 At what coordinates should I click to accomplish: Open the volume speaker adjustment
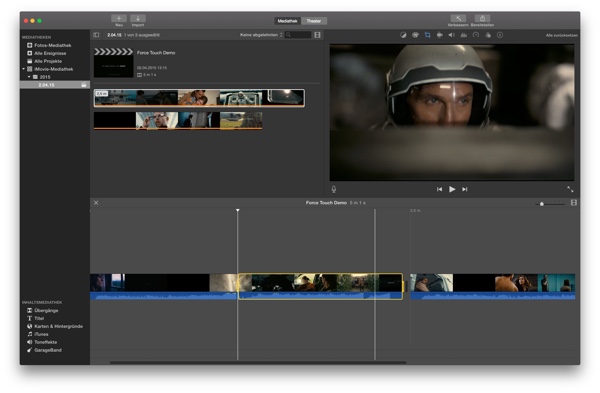(452, 35)
